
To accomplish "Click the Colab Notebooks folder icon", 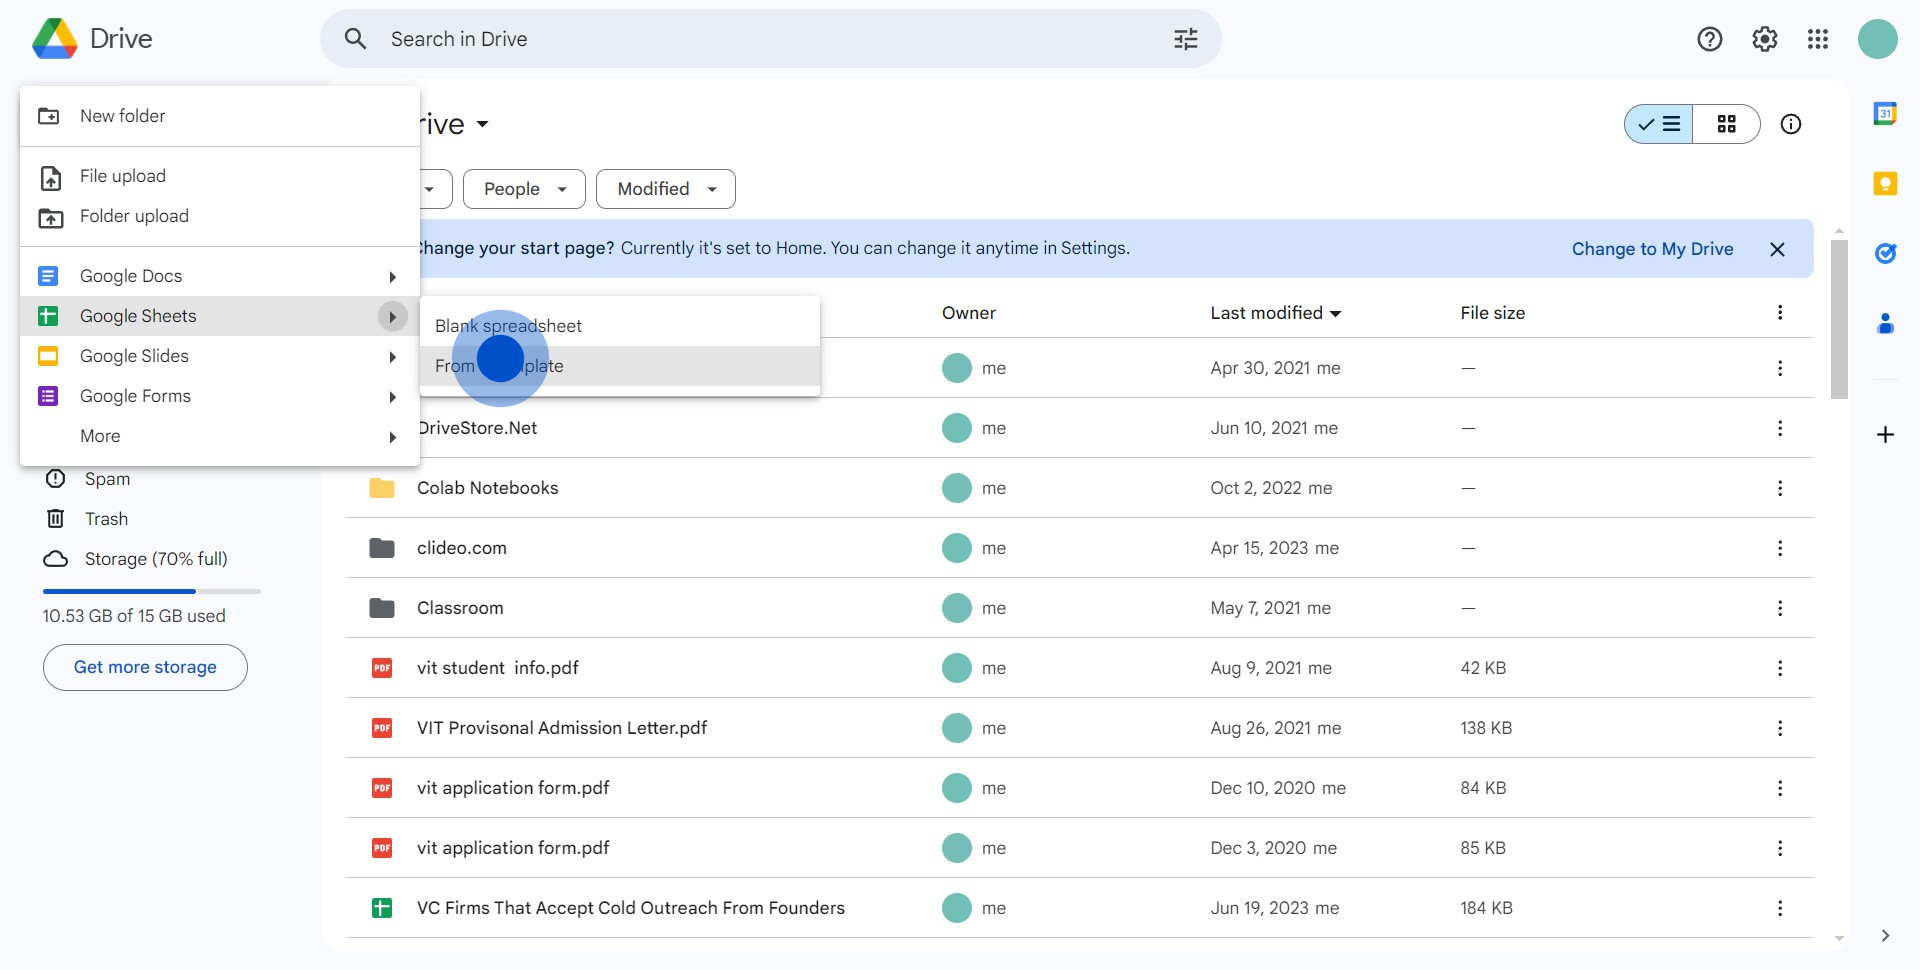I will coord(382,488).
